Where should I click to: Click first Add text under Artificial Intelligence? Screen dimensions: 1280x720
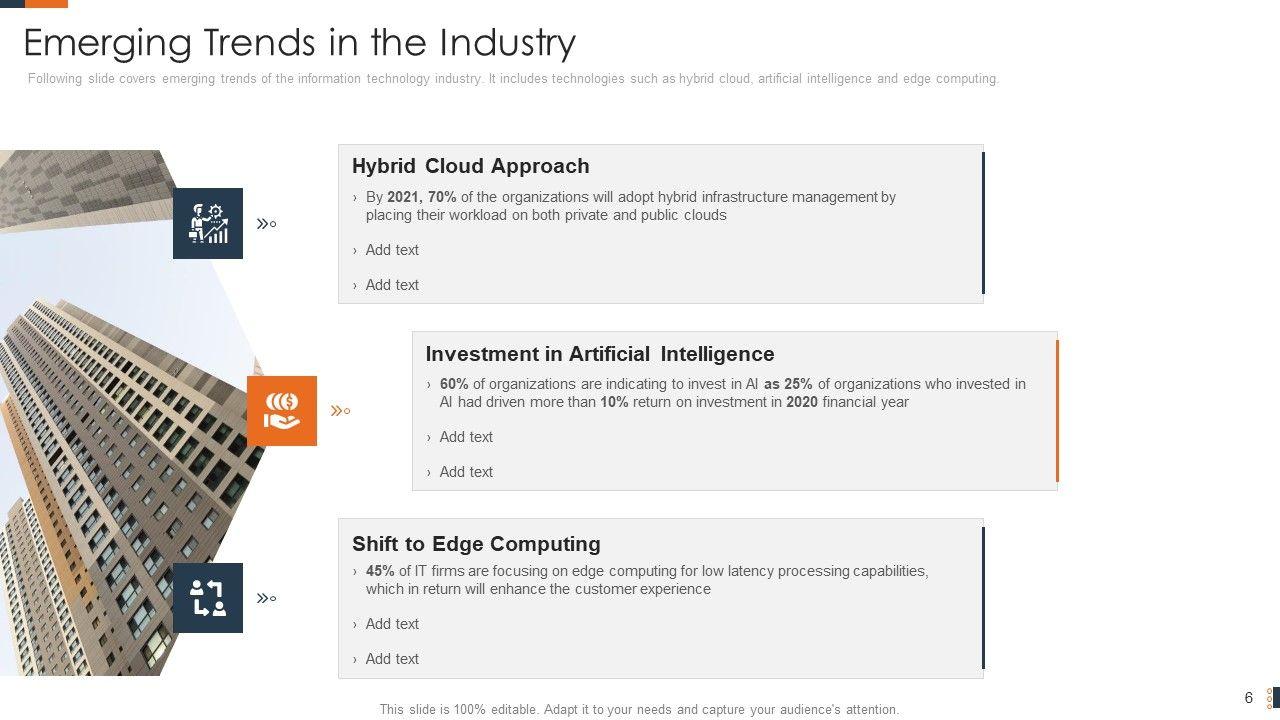(x=466, y=437)
